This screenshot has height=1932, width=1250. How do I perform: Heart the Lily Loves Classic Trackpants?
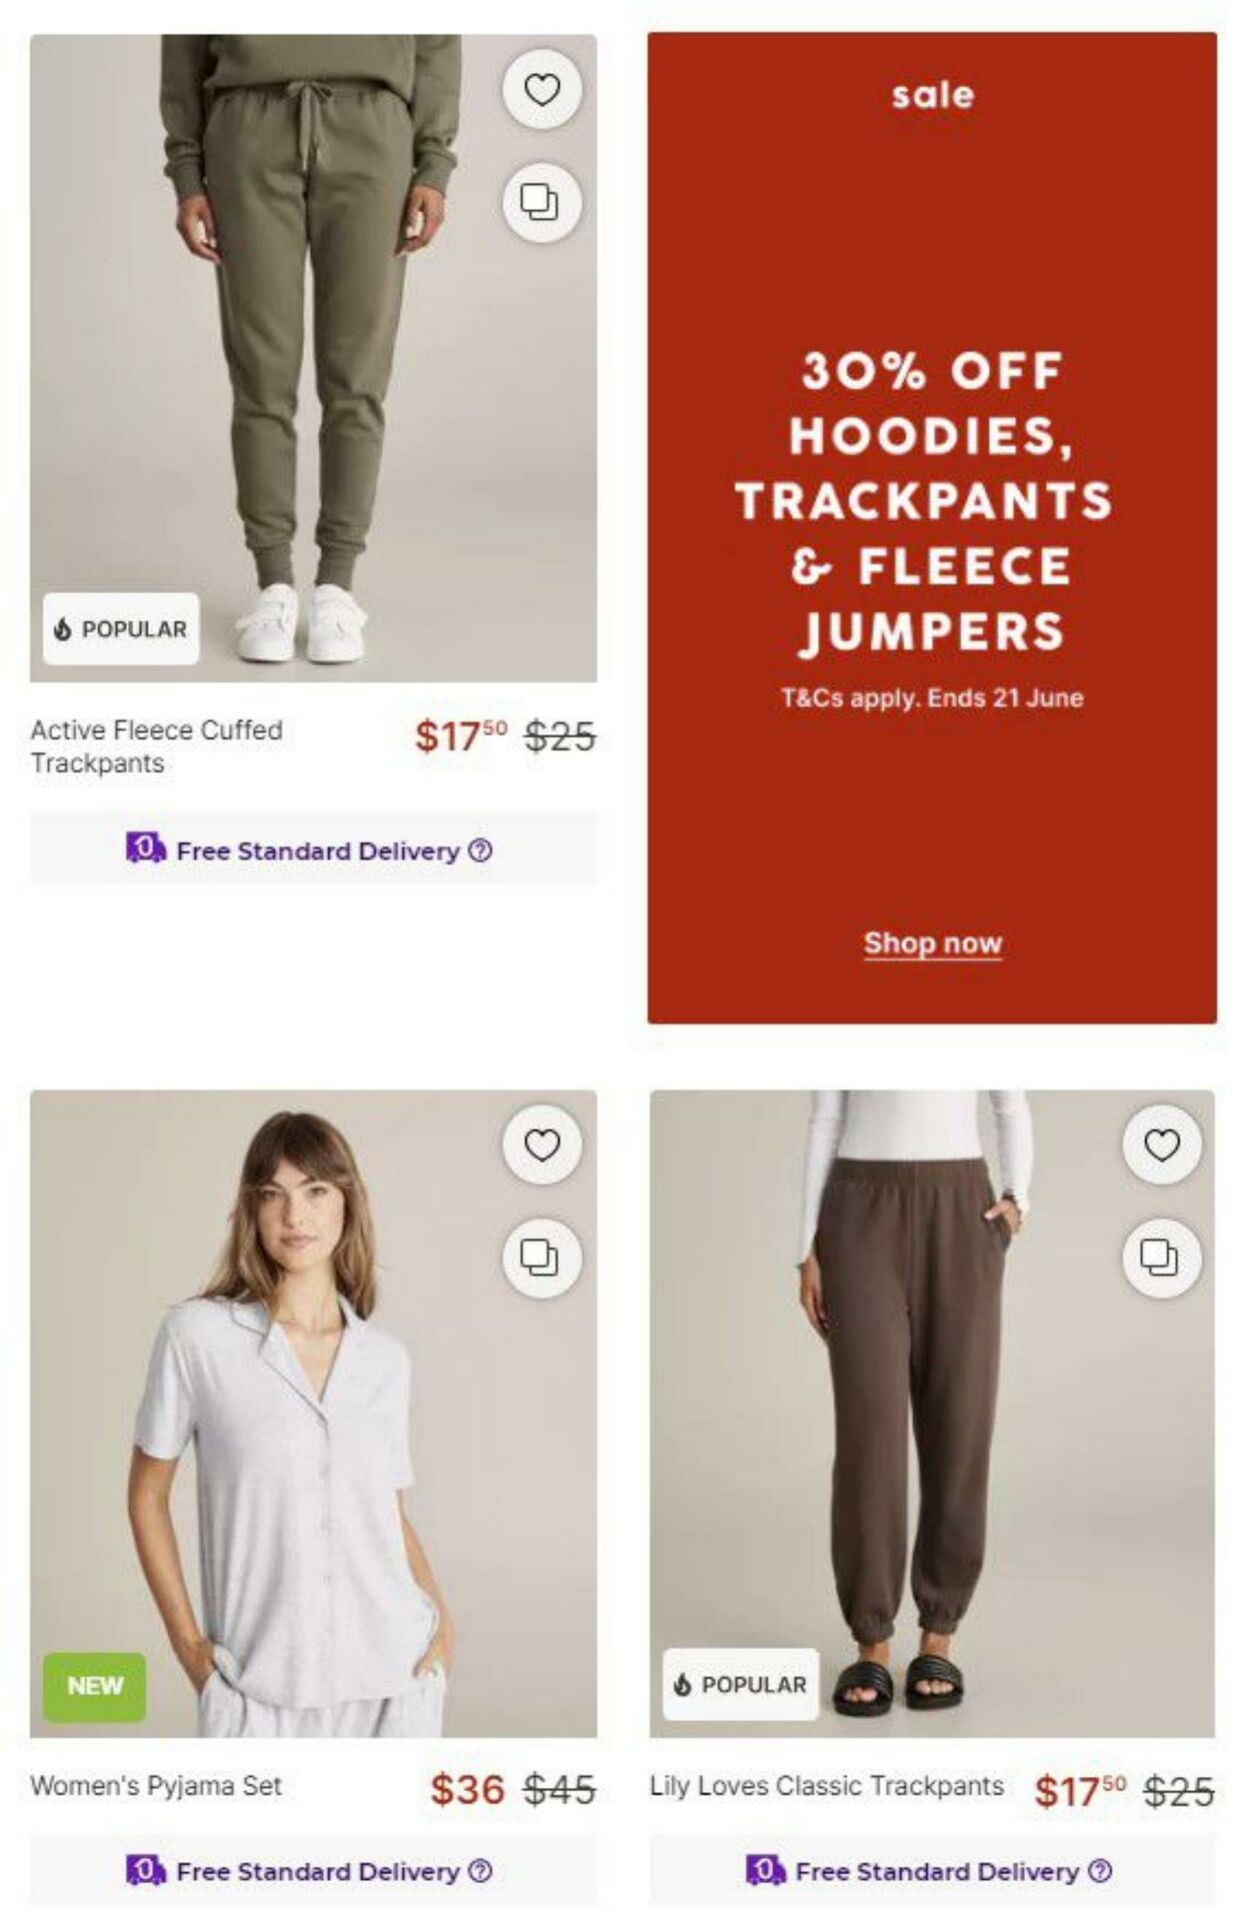point(1161,1145)
